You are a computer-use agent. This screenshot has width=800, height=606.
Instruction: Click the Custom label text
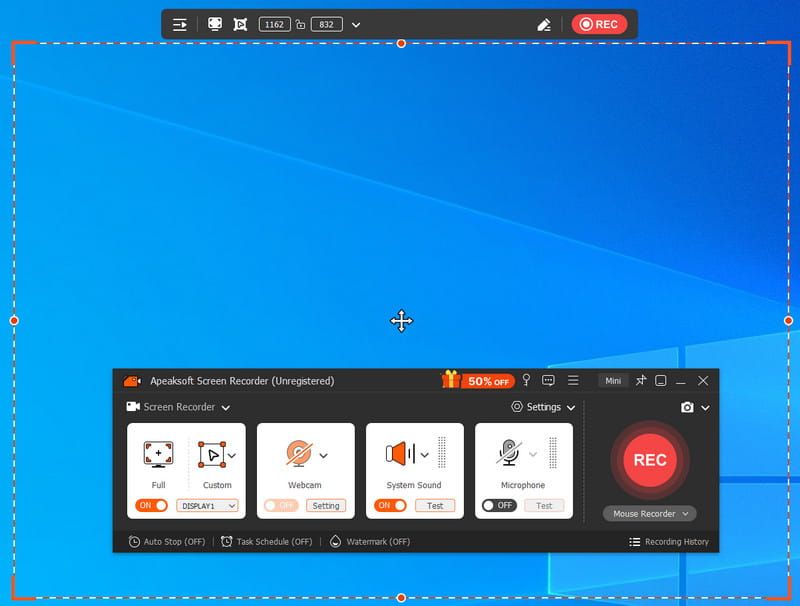(x=217, y=485)
